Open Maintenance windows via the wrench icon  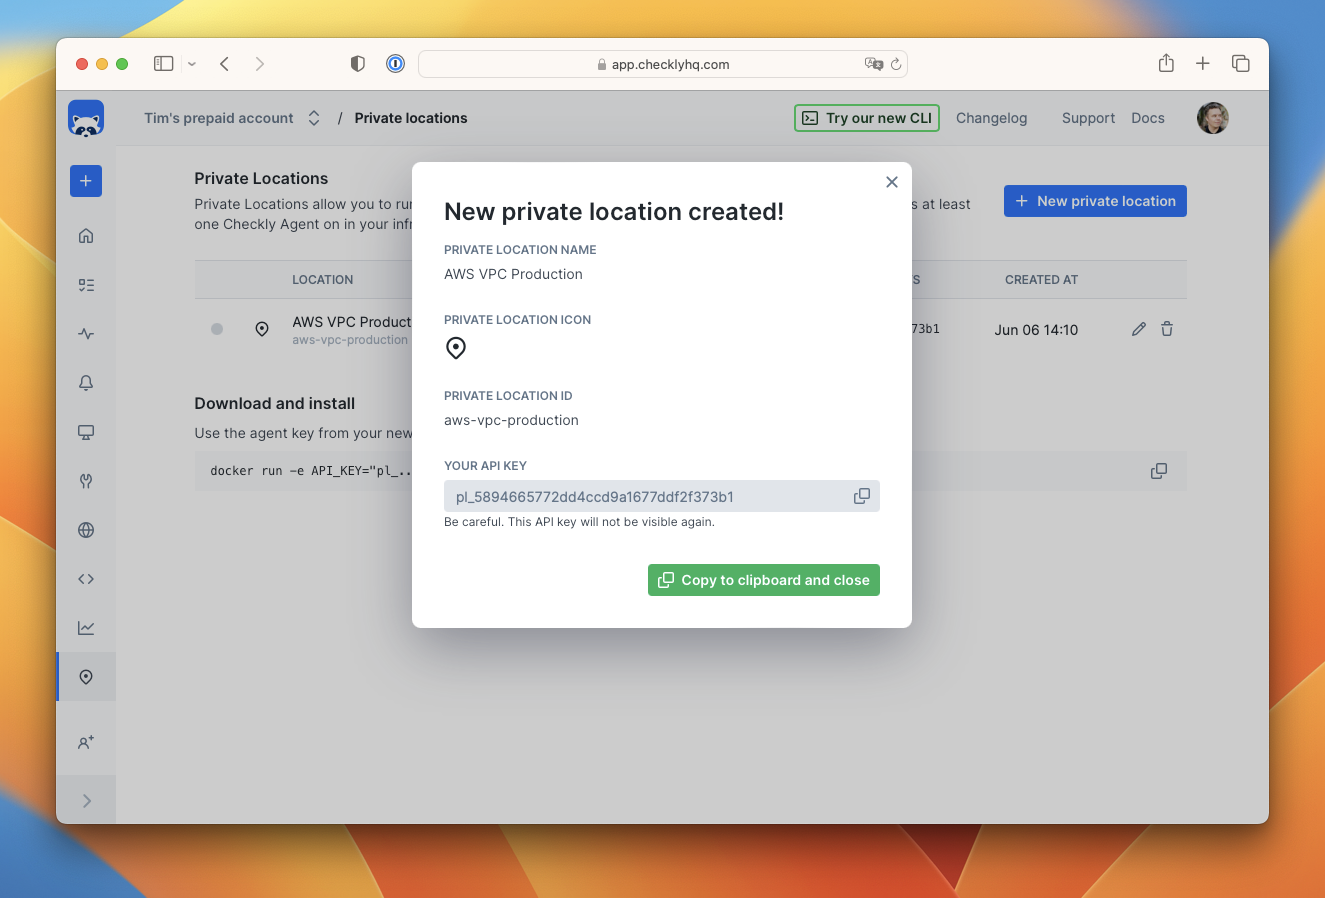click(x=86, y=481)
